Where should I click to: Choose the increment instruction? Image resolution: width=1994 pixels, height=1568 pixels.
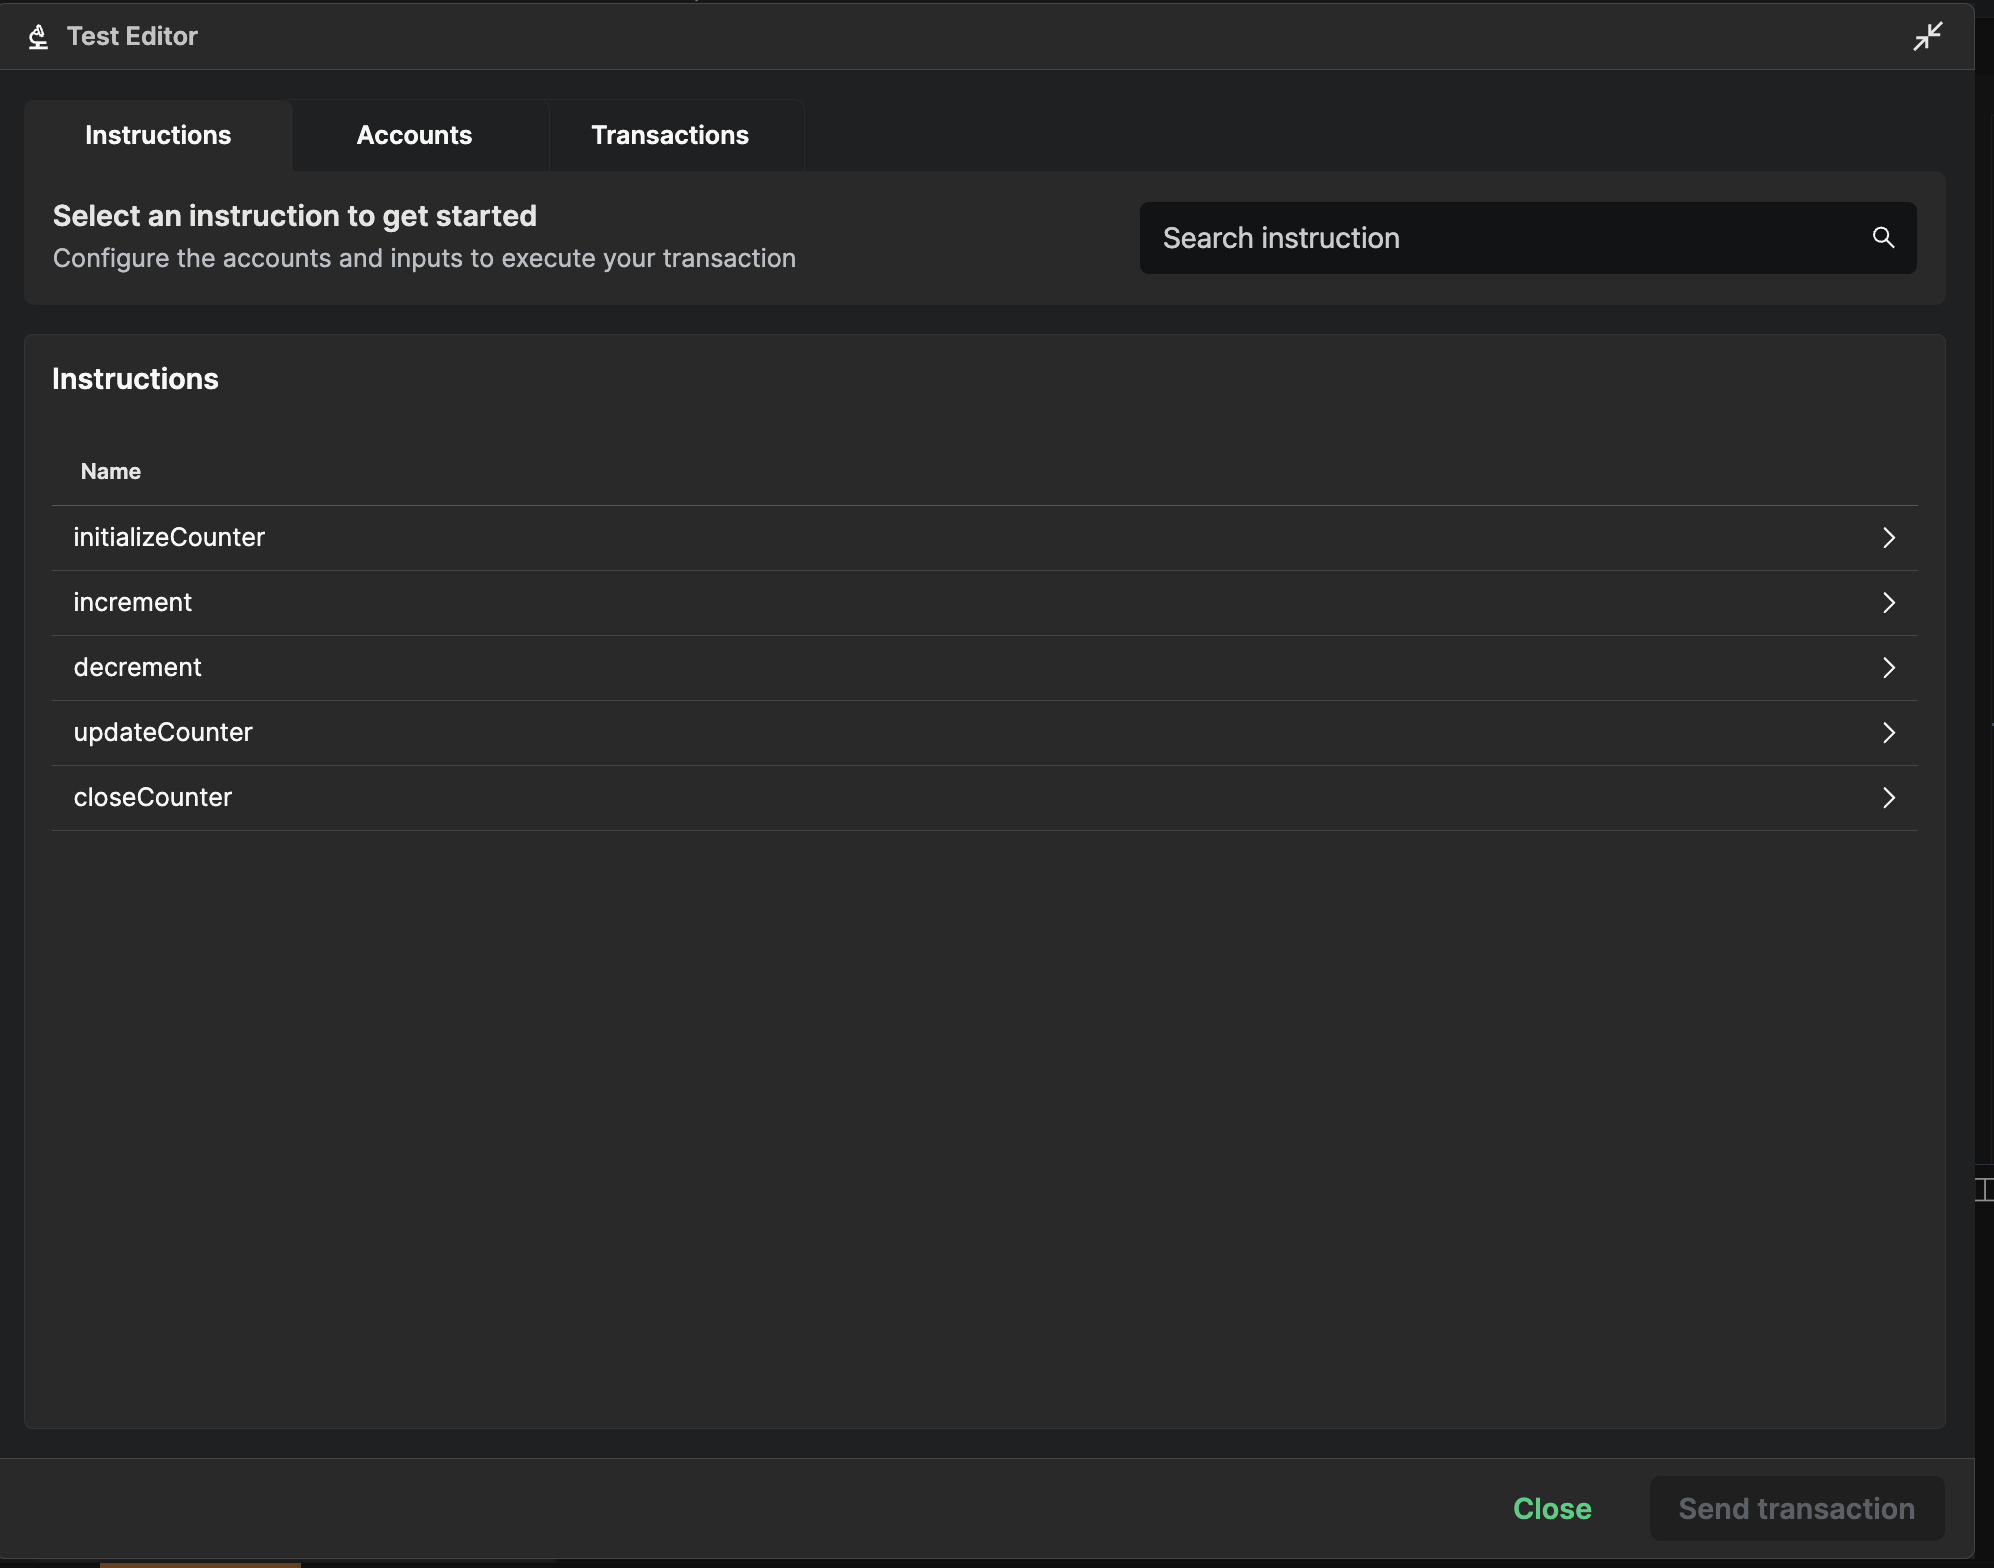click(132, 602)
